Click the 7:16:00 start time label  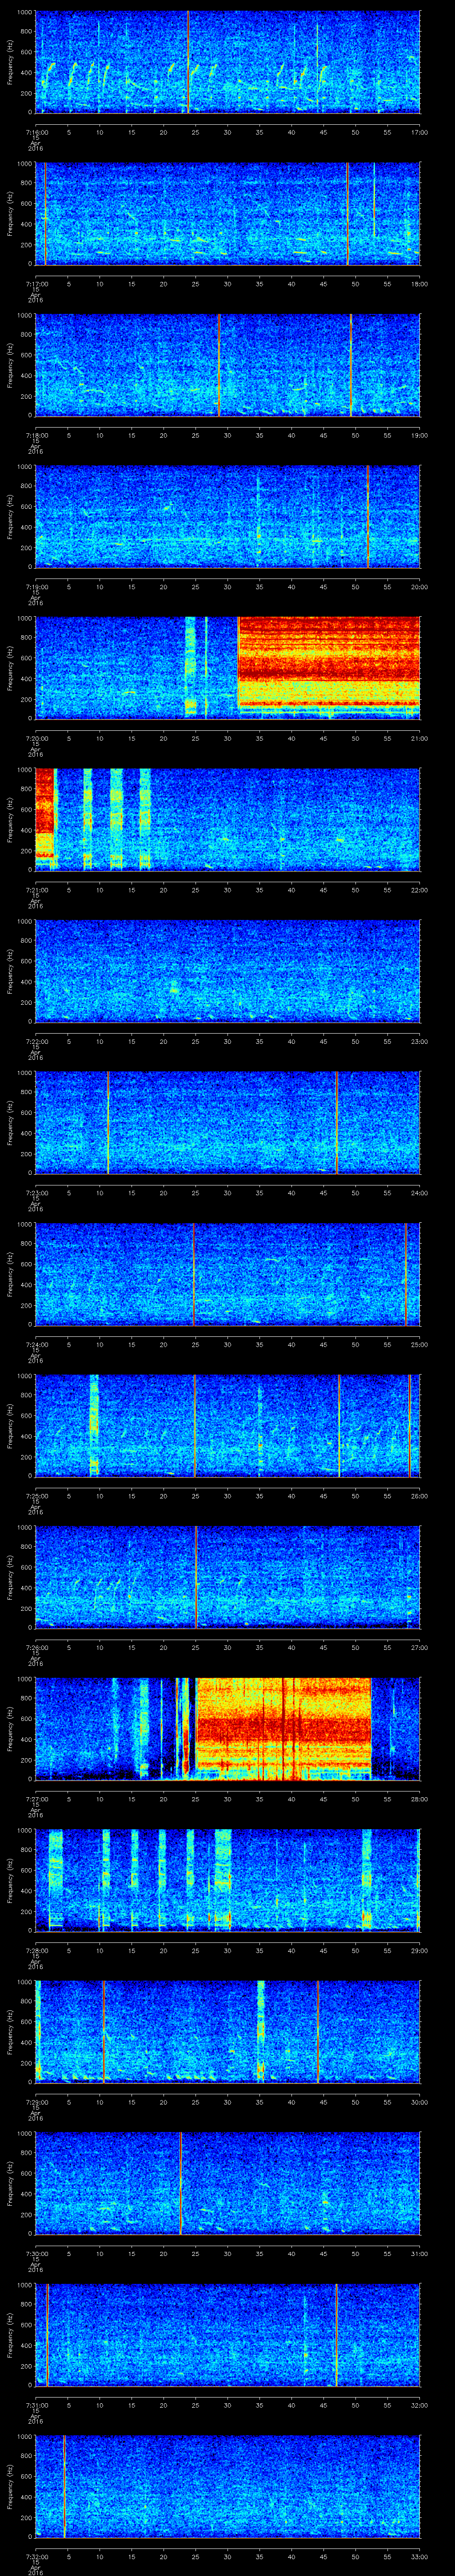(36, 132)
